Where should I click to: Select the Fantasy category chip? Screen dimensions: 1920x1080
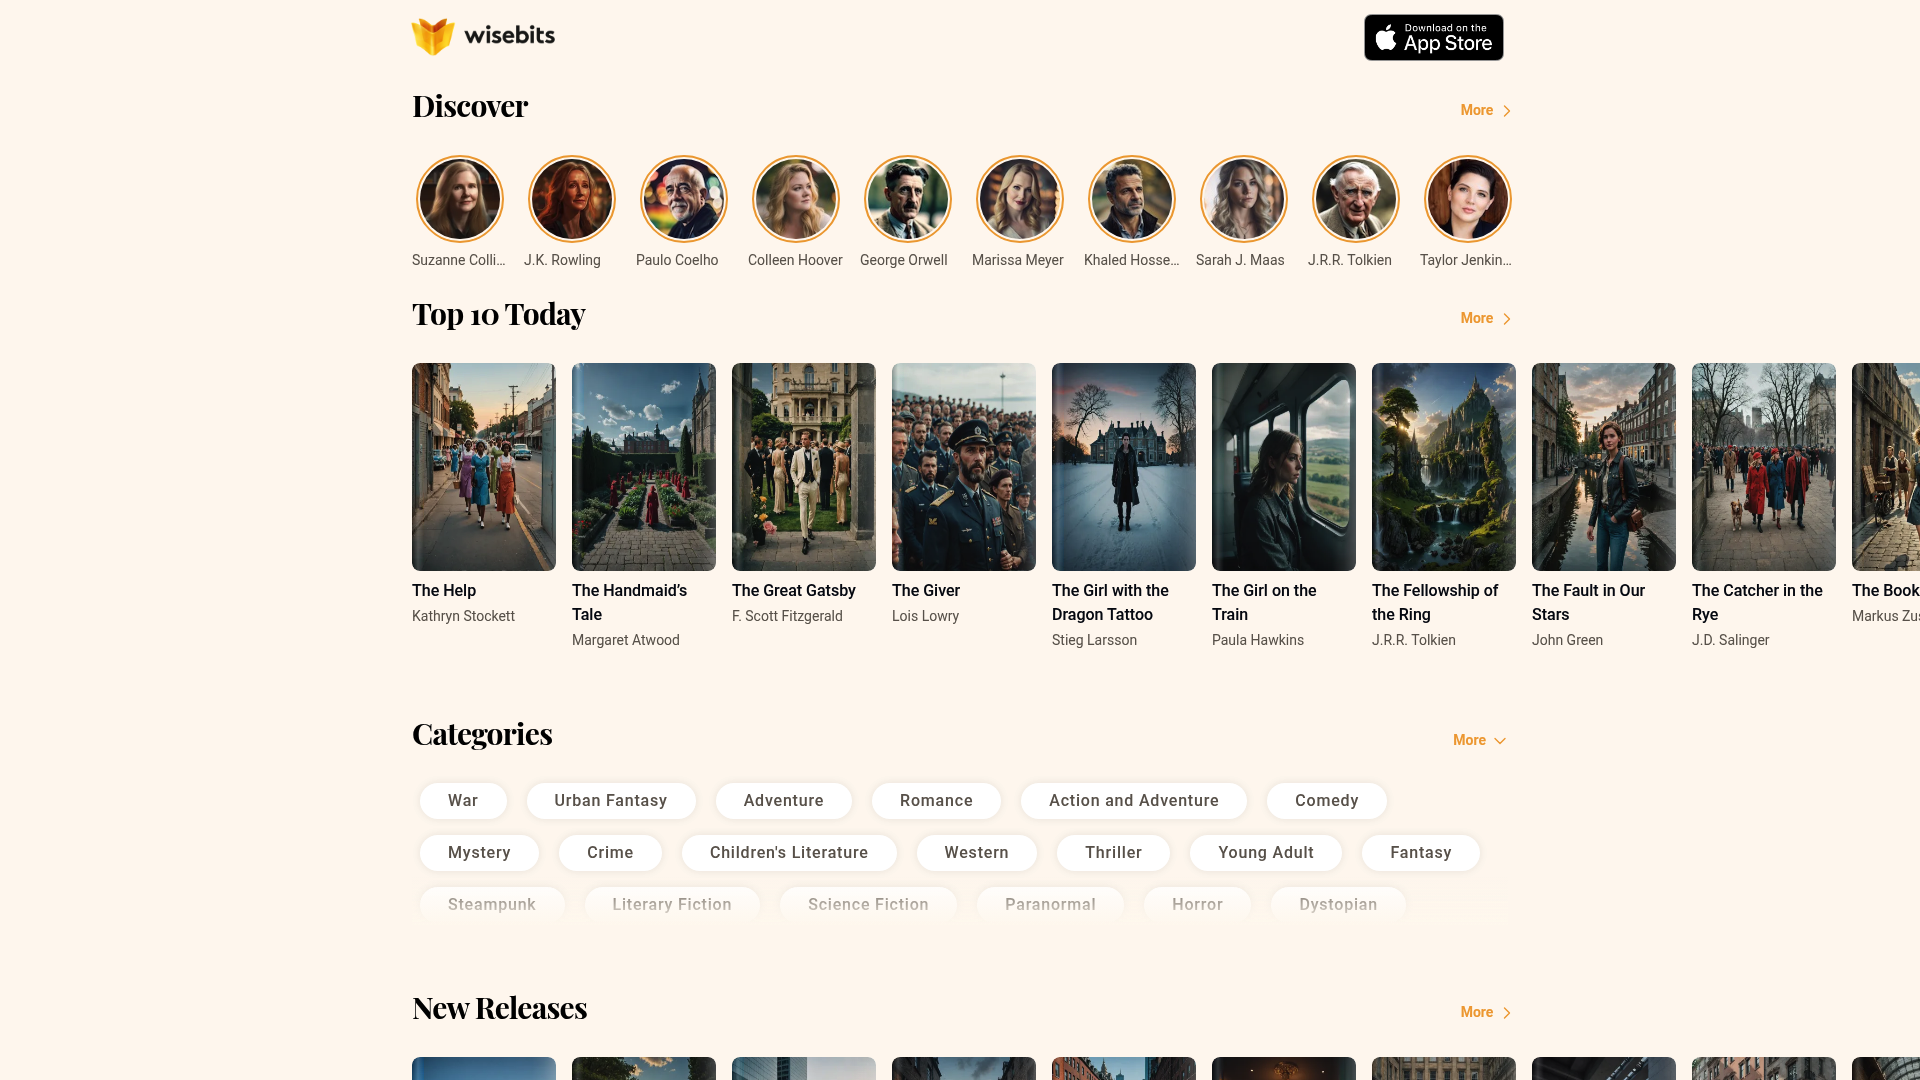click(x=1421, y=853)
